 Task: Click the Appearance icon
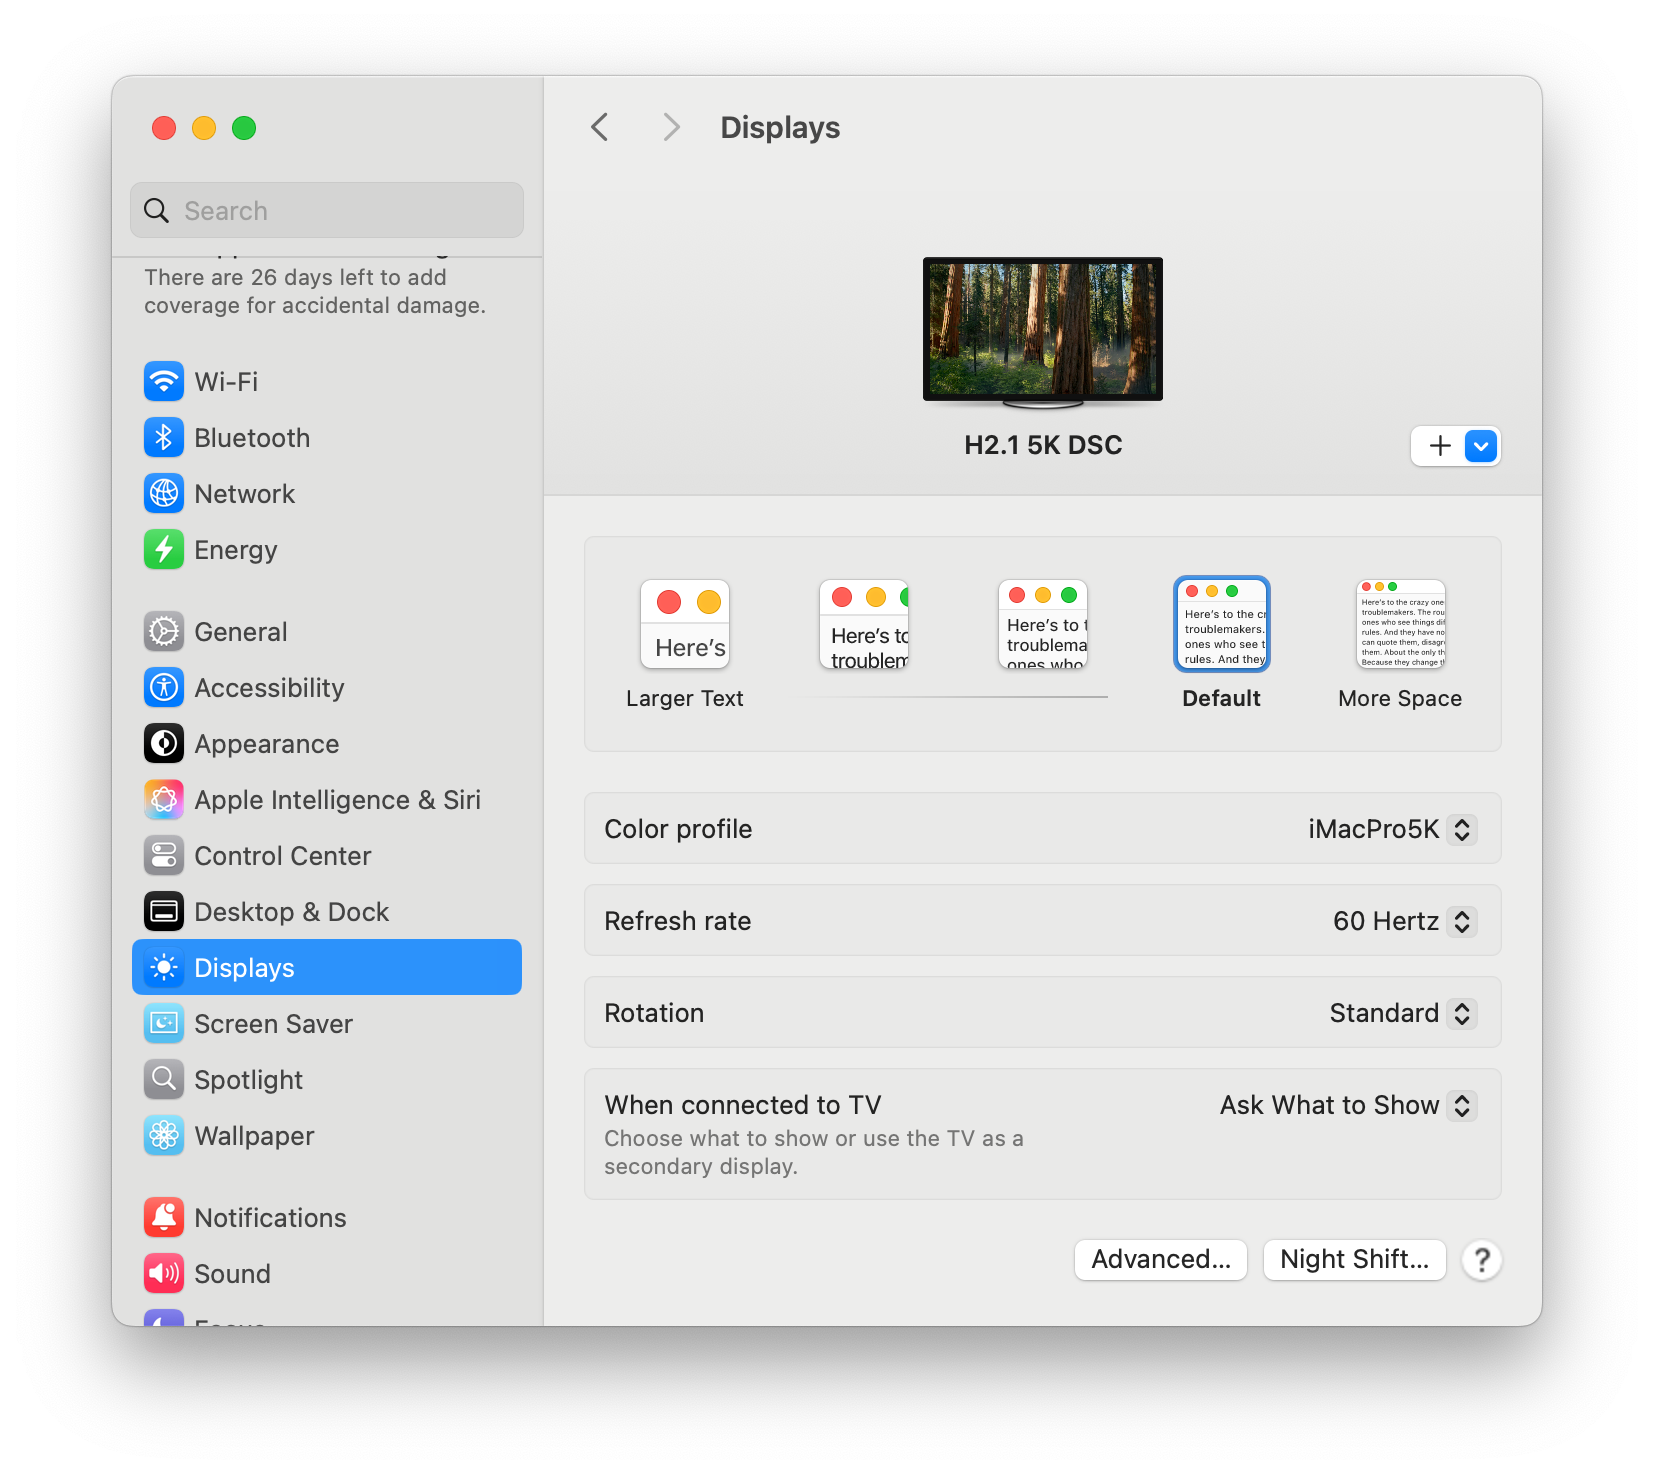tap(164, 743)
